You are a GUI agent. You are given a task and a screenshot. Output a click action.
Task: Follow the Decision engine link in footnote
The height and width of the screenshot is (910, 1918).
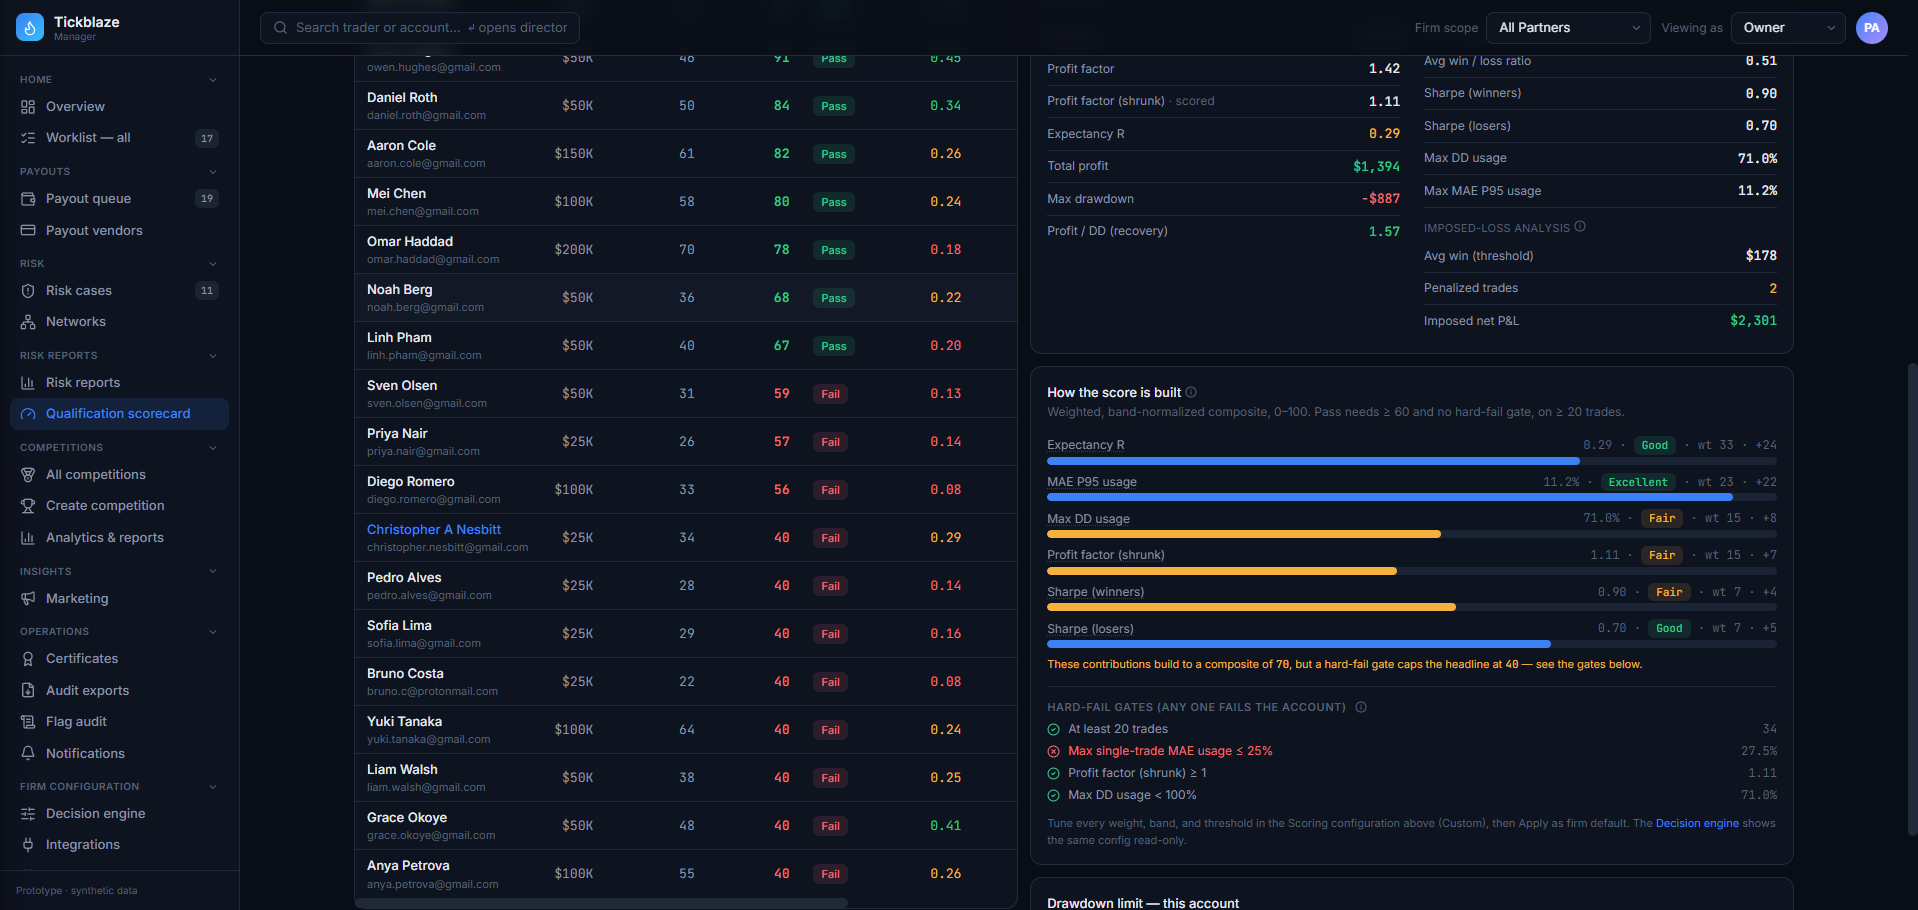point(1697,824)
